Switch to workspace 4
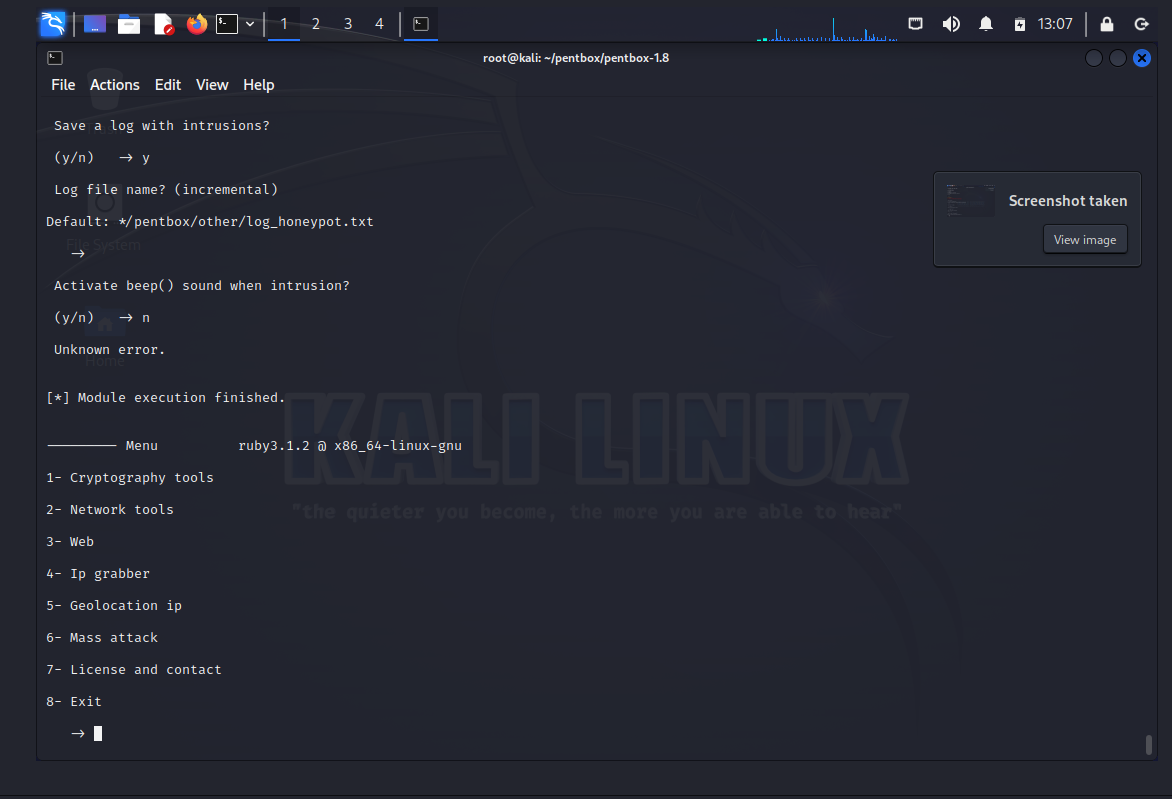Viewport: 1172px width, 799px height. click(379, 23)
